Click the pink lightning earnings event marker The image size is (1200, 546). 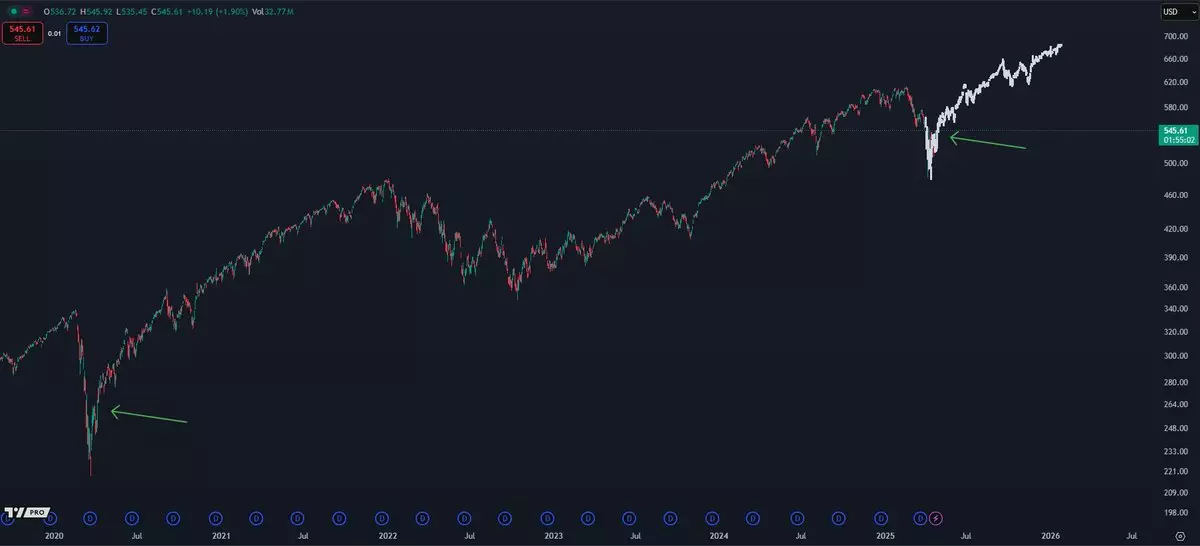[x=936, y=518]
